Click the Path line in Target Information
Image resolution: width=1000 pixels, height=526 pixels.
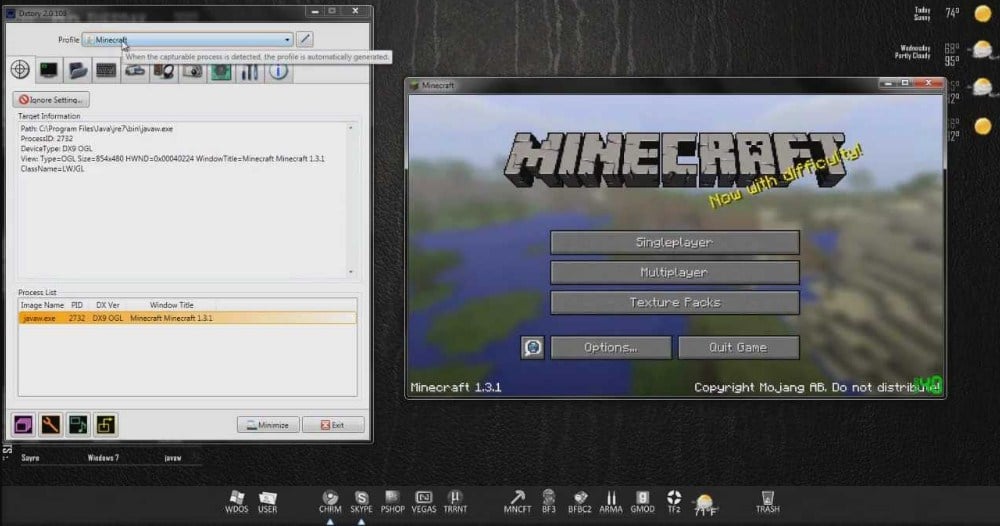(97, 128)
